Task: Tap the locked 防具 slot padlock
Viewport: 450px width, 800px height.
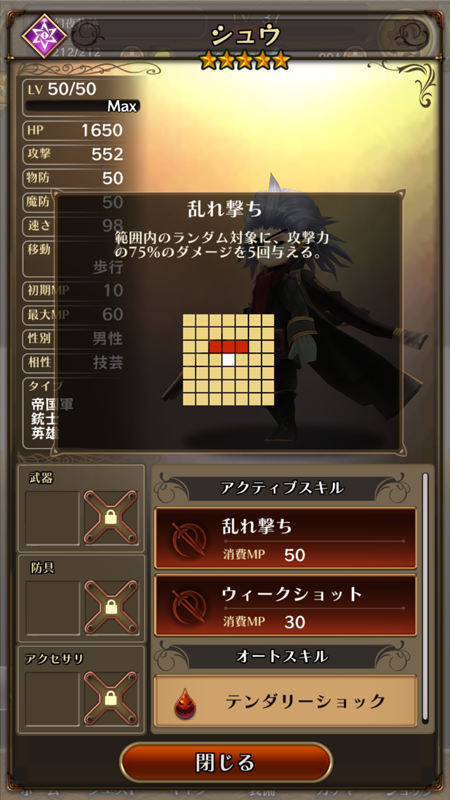Action: click(111, 607)
